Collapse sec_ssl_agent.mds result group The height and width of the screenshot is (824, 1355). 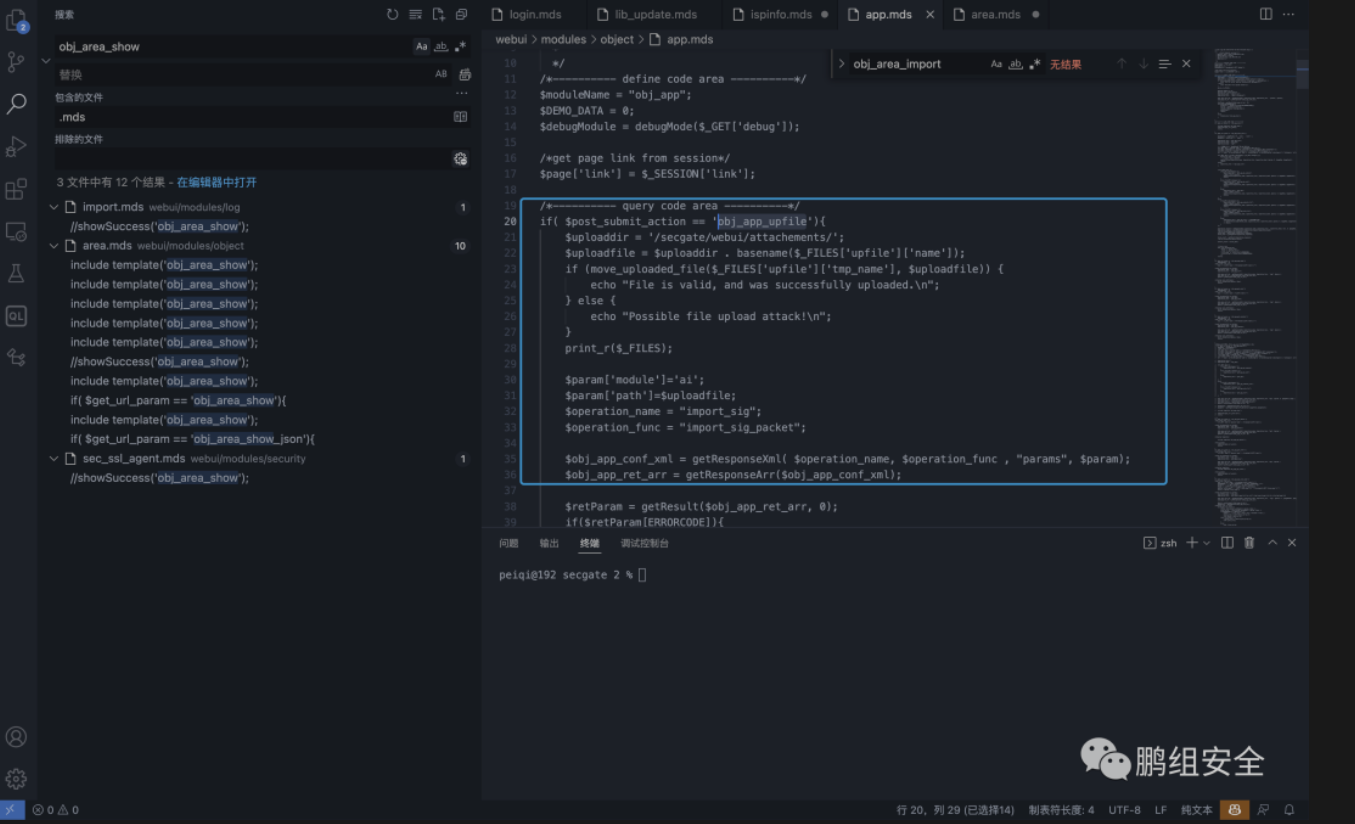[54, 459]
